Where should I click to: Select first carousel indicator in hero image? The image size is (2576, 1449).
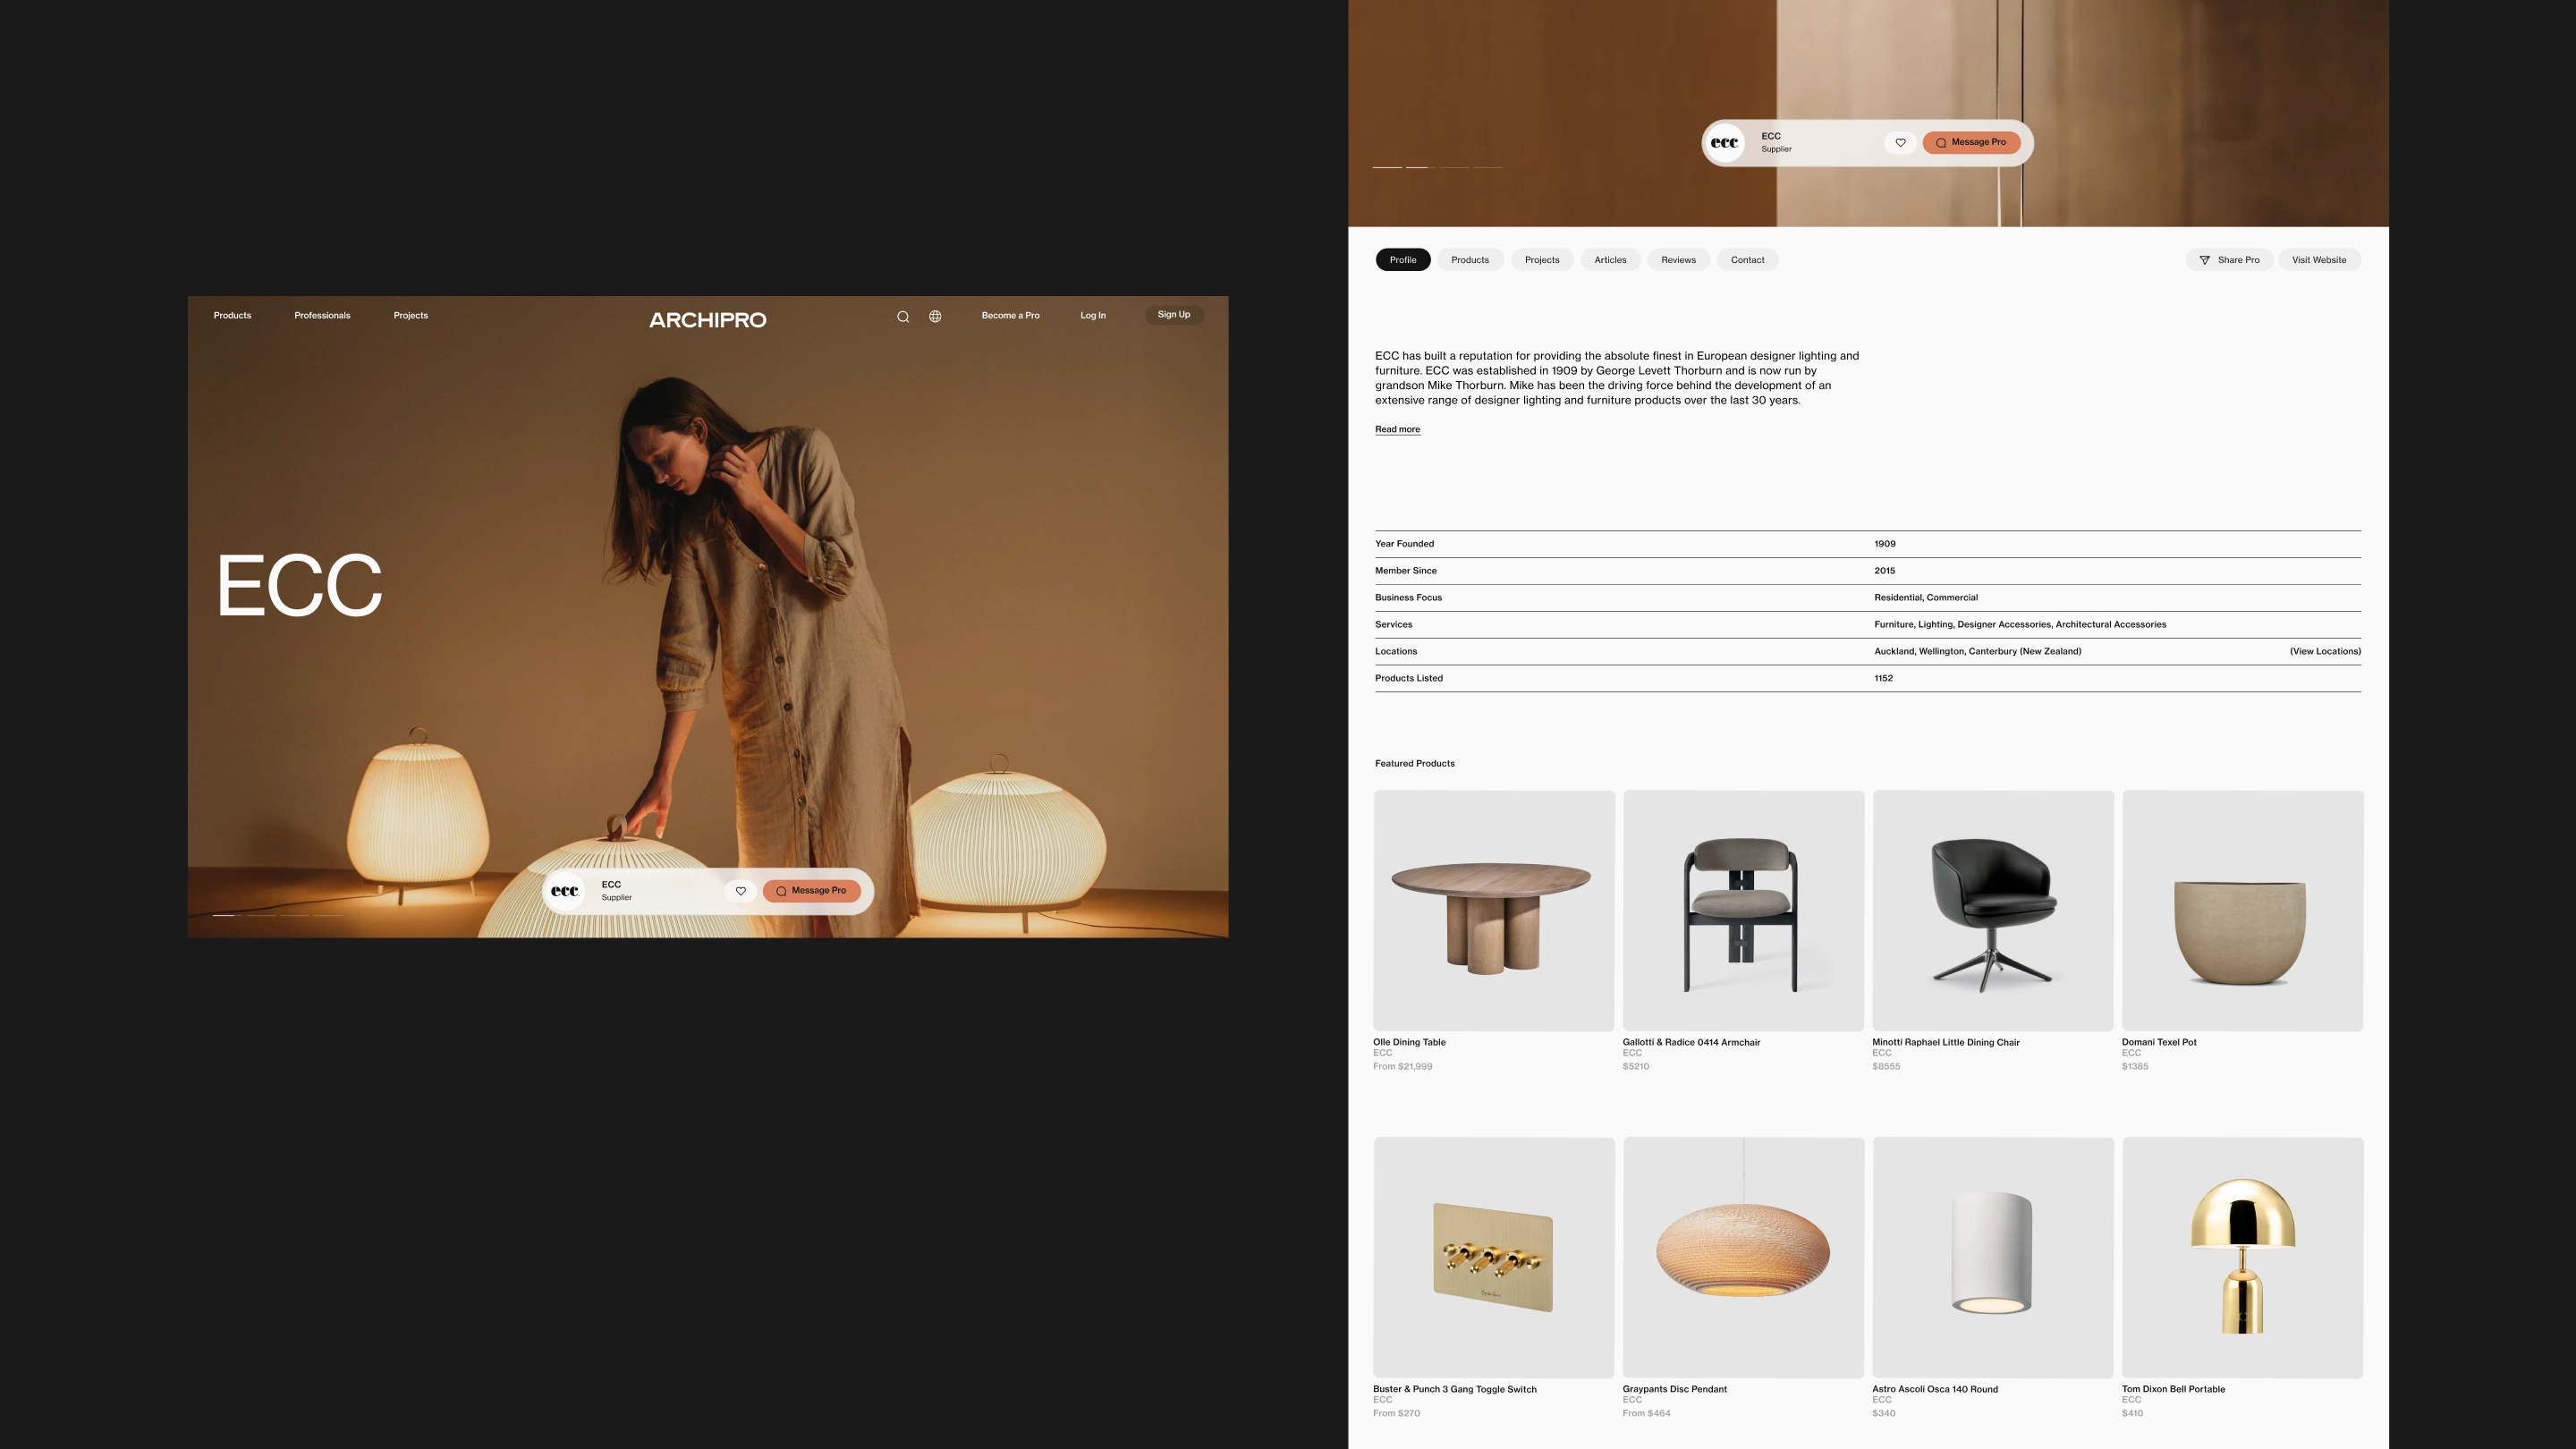tap(226, 915)
